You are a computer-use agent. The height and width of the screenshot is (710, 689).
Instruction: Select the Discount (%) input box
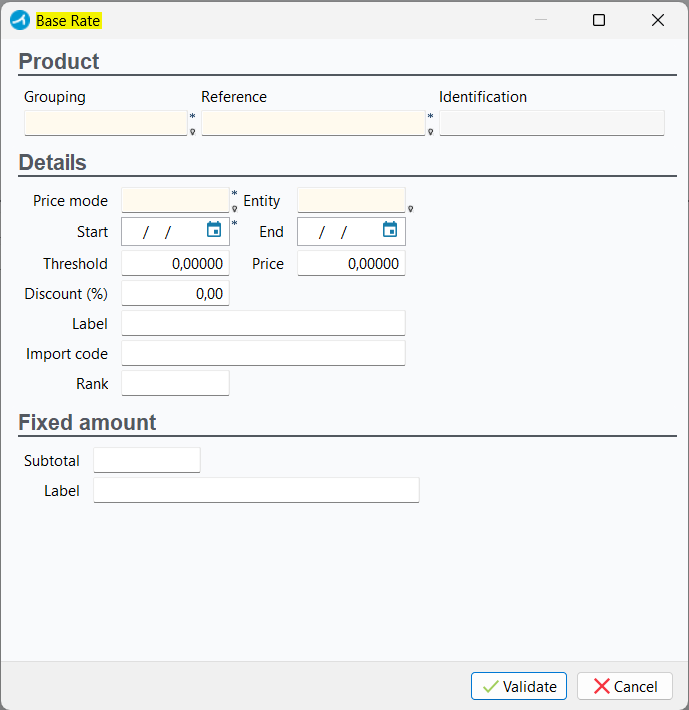point(175,293)
